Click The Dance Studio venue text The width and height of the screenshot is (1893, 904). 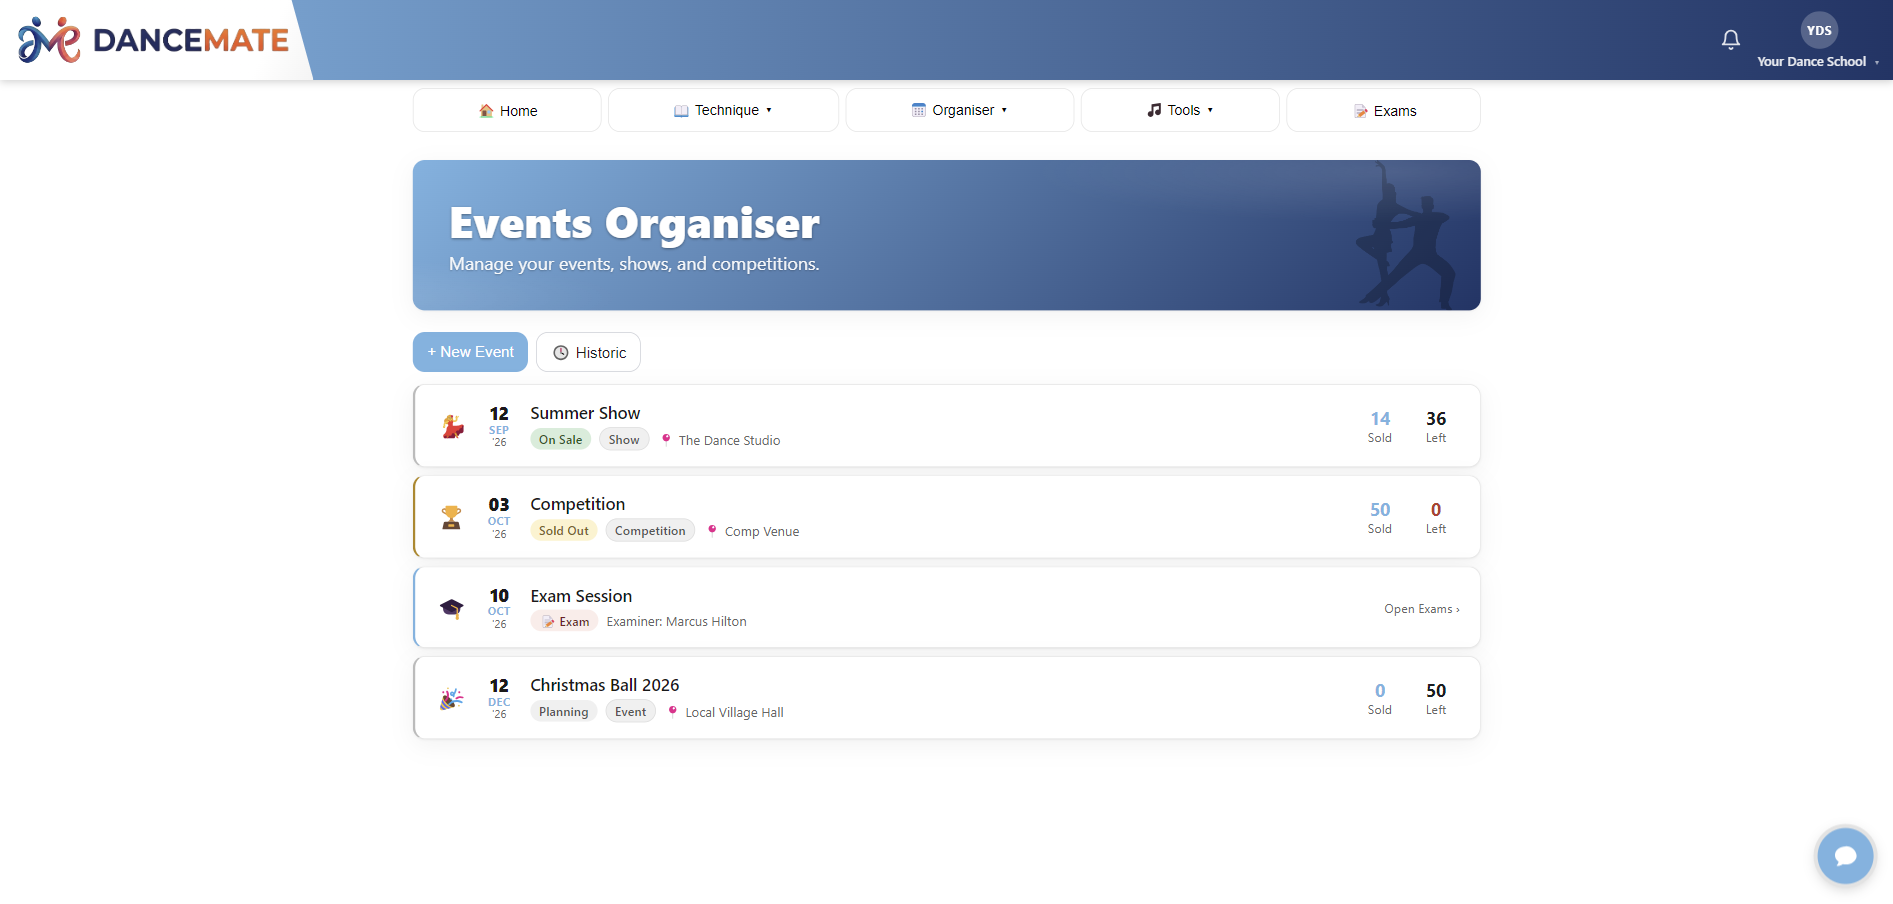point(729,441)
